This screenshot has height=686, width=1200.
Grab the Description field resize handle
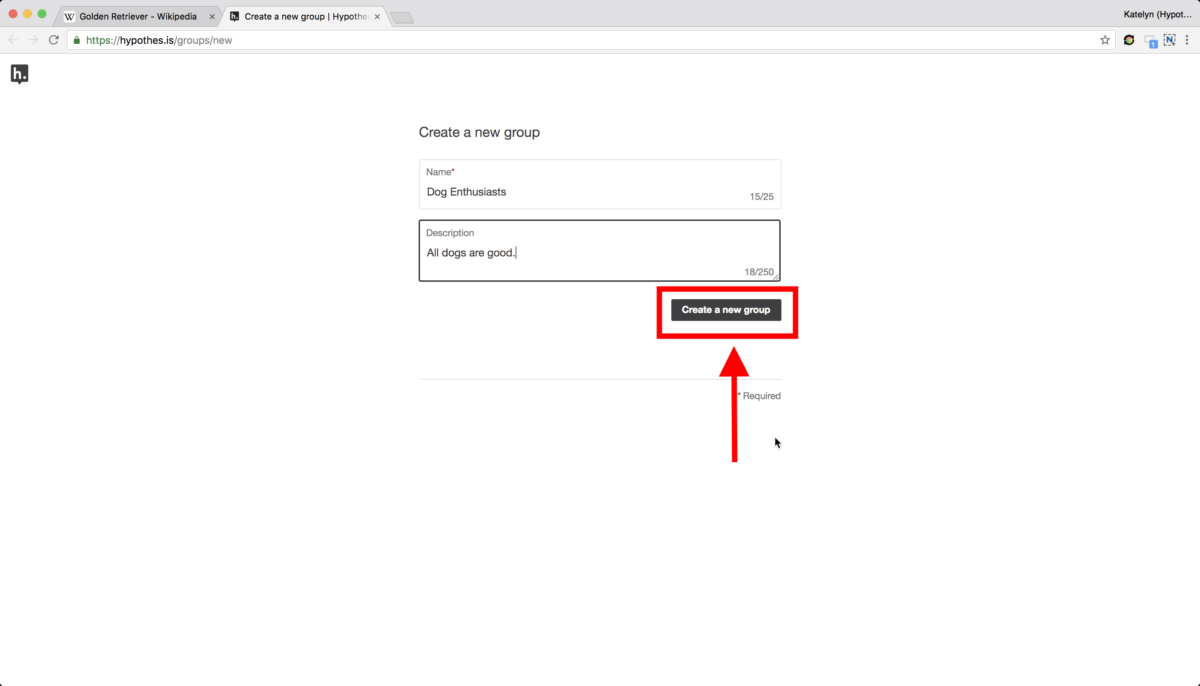tap(775, 276)
